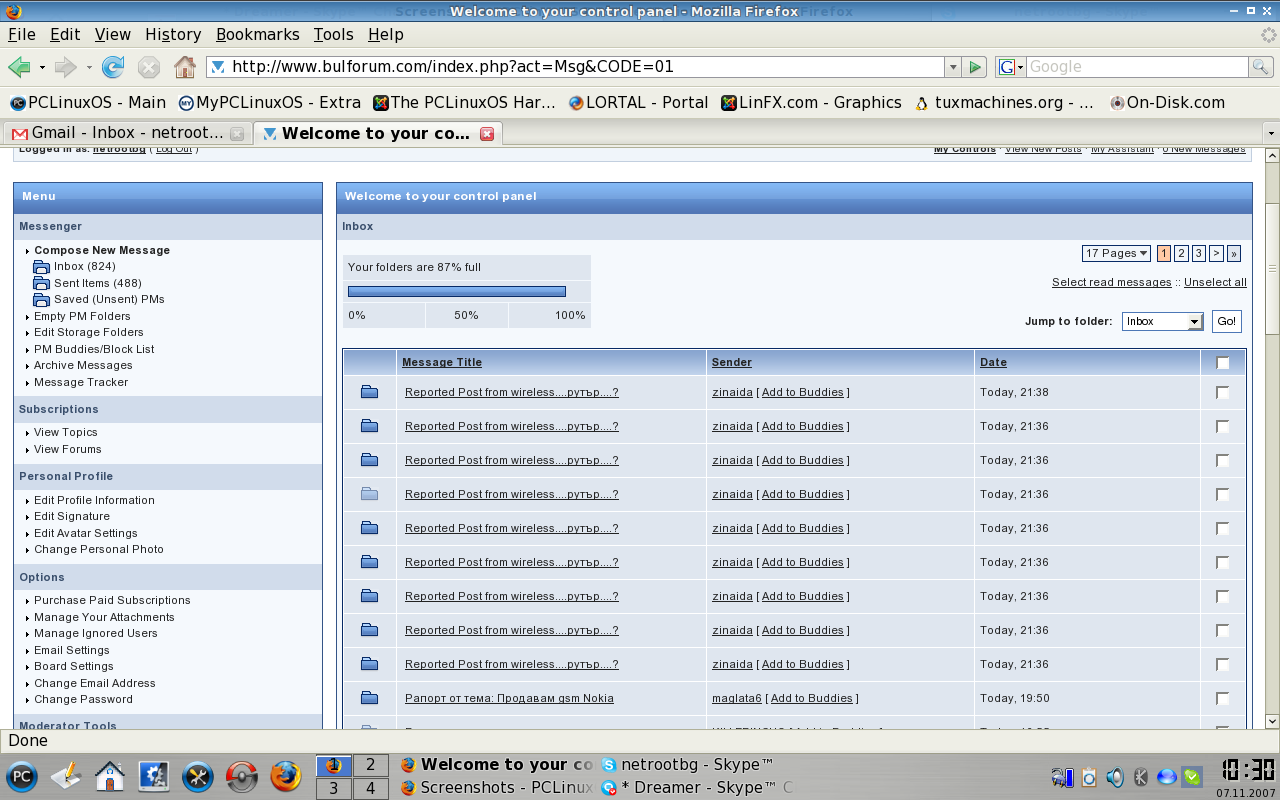Image resolution: width=1280 pixels, height=800 pixels.
Task: Click the folder icon of the 21:38 message
Action: 369,392
